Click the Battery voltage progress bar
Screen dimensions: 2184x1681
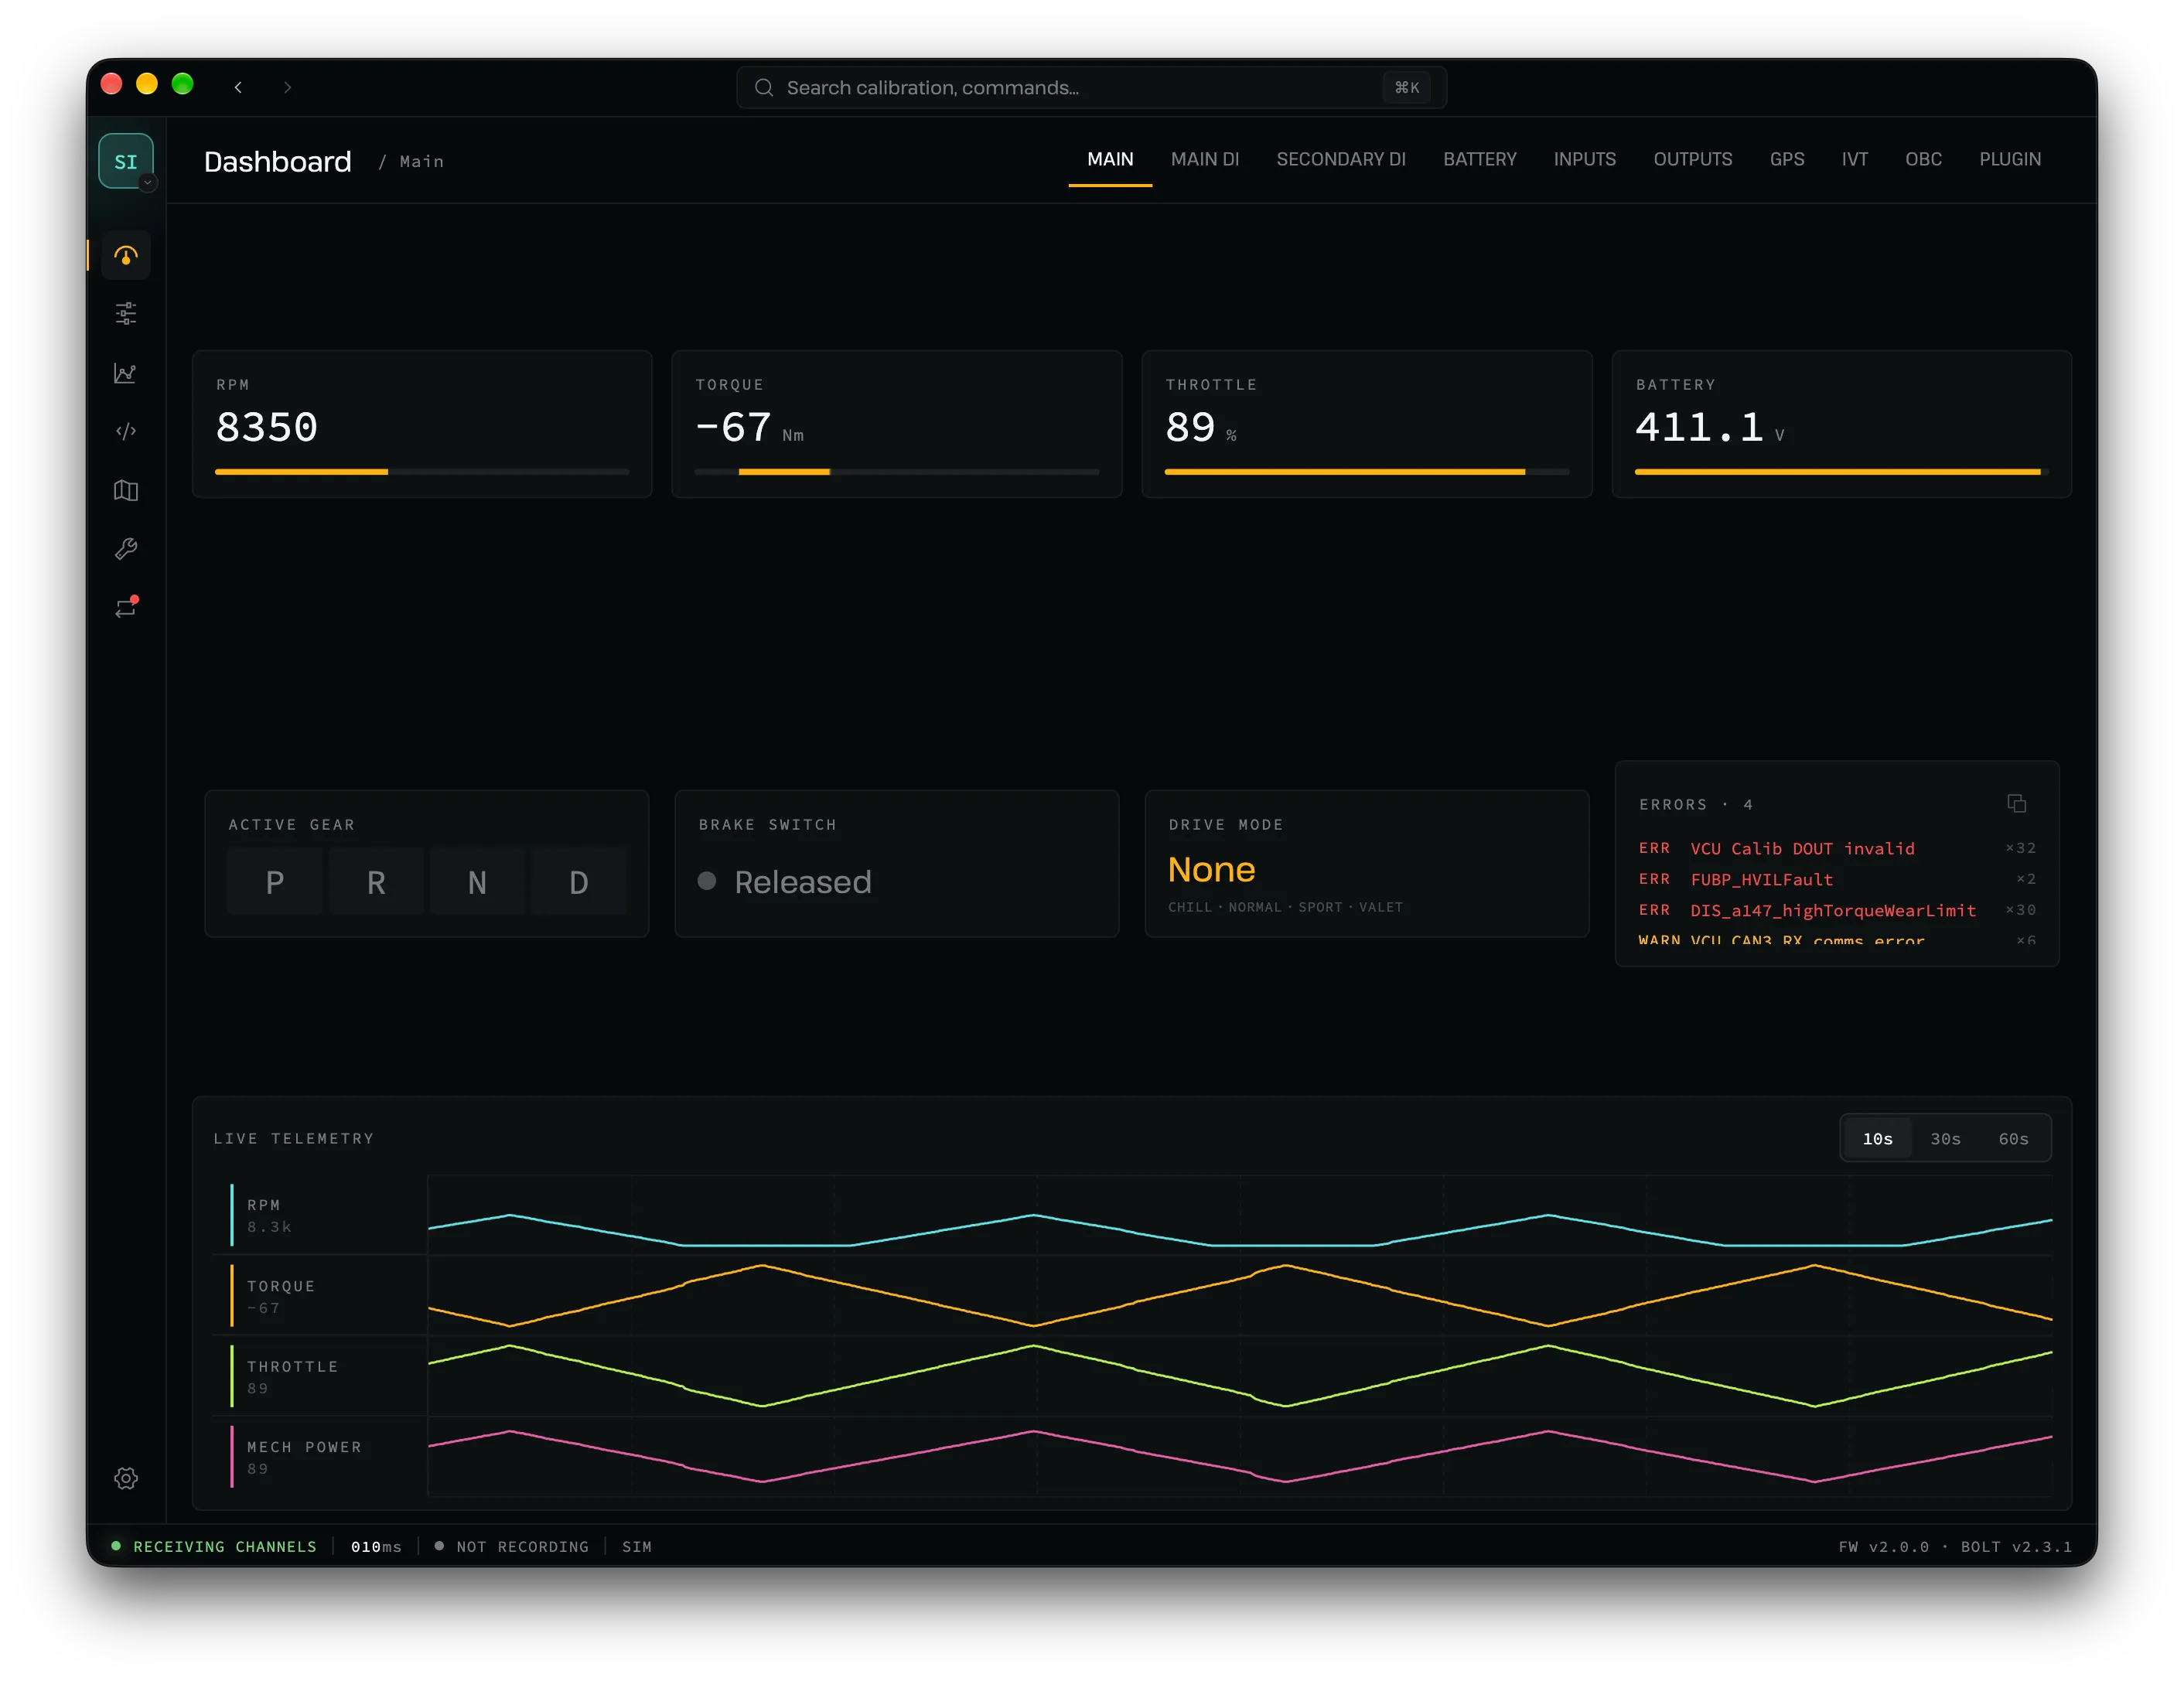click(x=1841, y=471)
